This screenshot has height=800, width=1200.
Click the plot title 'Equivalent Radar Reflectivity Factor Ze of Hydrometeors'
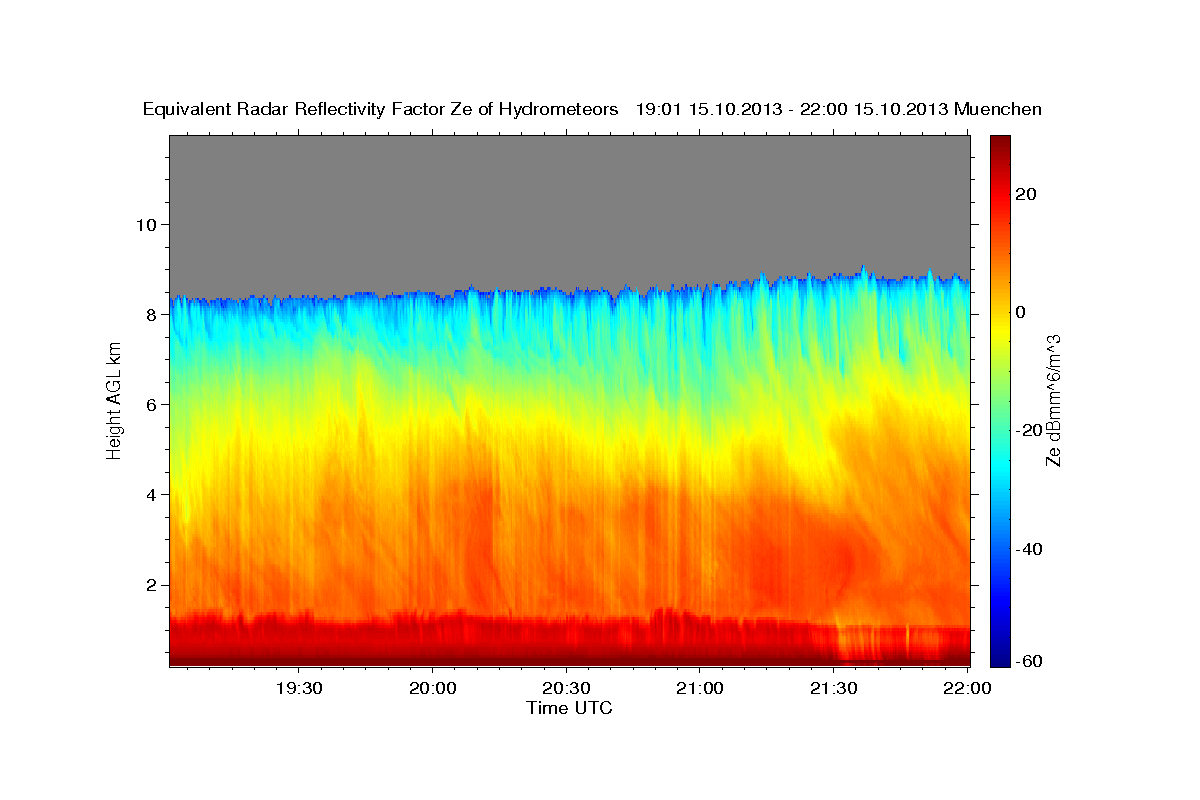pyautogui.click(x=381, y=110)
